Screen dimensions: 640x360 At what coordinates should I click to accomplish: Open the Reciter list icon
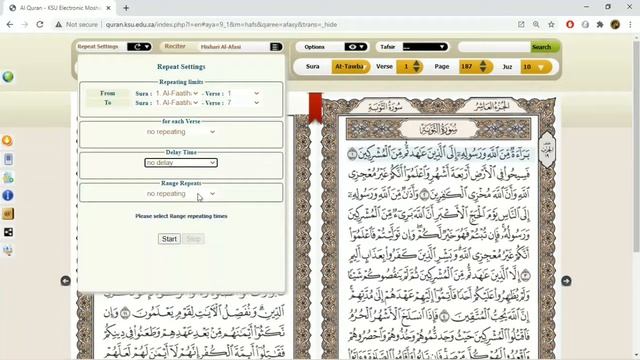pos(276,47)
